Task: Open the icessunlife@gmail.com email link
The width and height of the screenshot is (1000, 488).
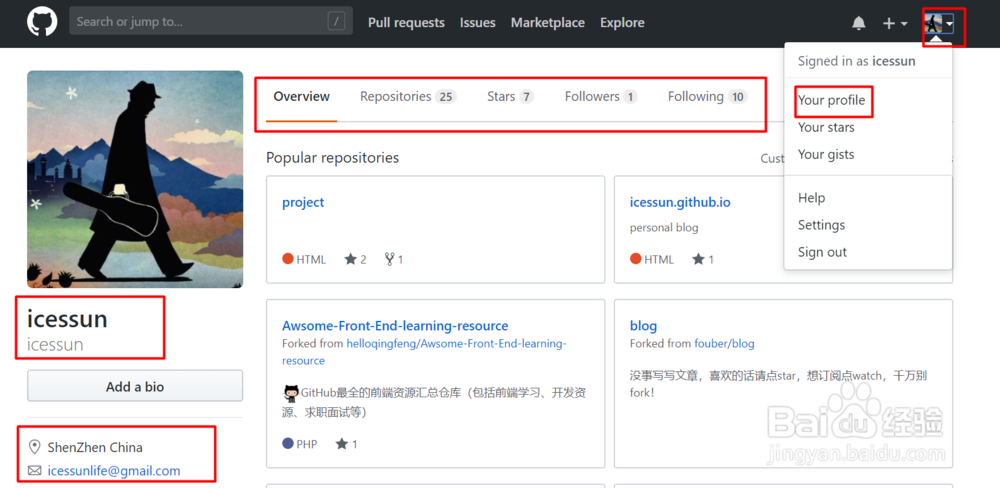Action: pyautogui.click(x=114, y=470)
